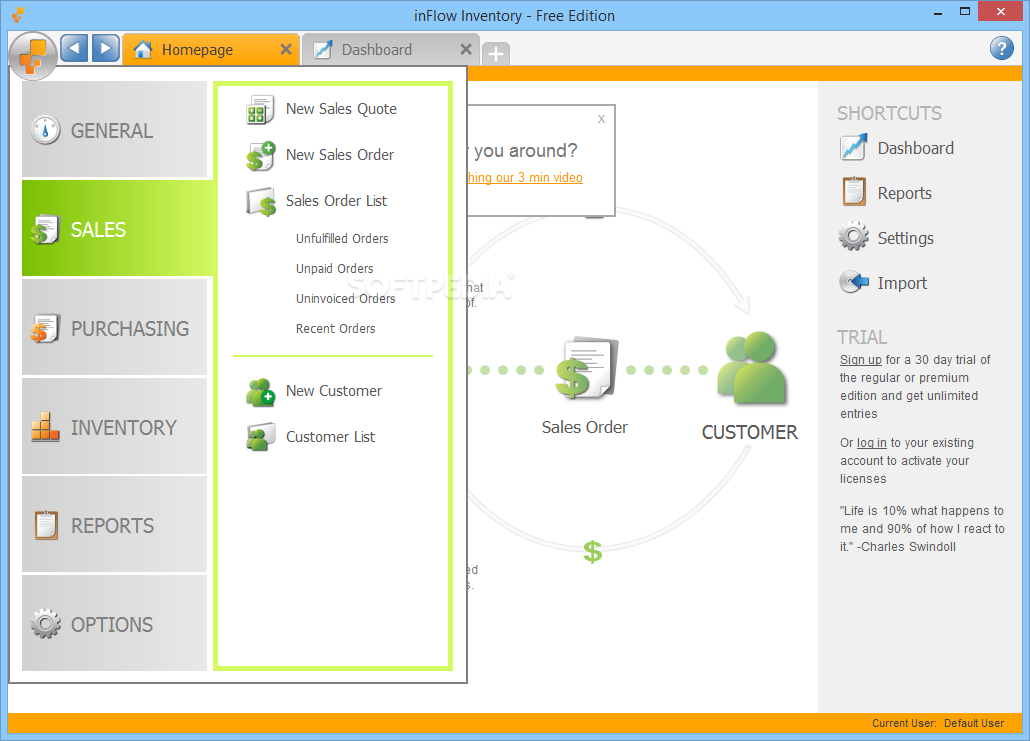Image resolution: width=1030 pixels, height=741 pixels.
Task: Click the New Customer icon
Action: 260,392
